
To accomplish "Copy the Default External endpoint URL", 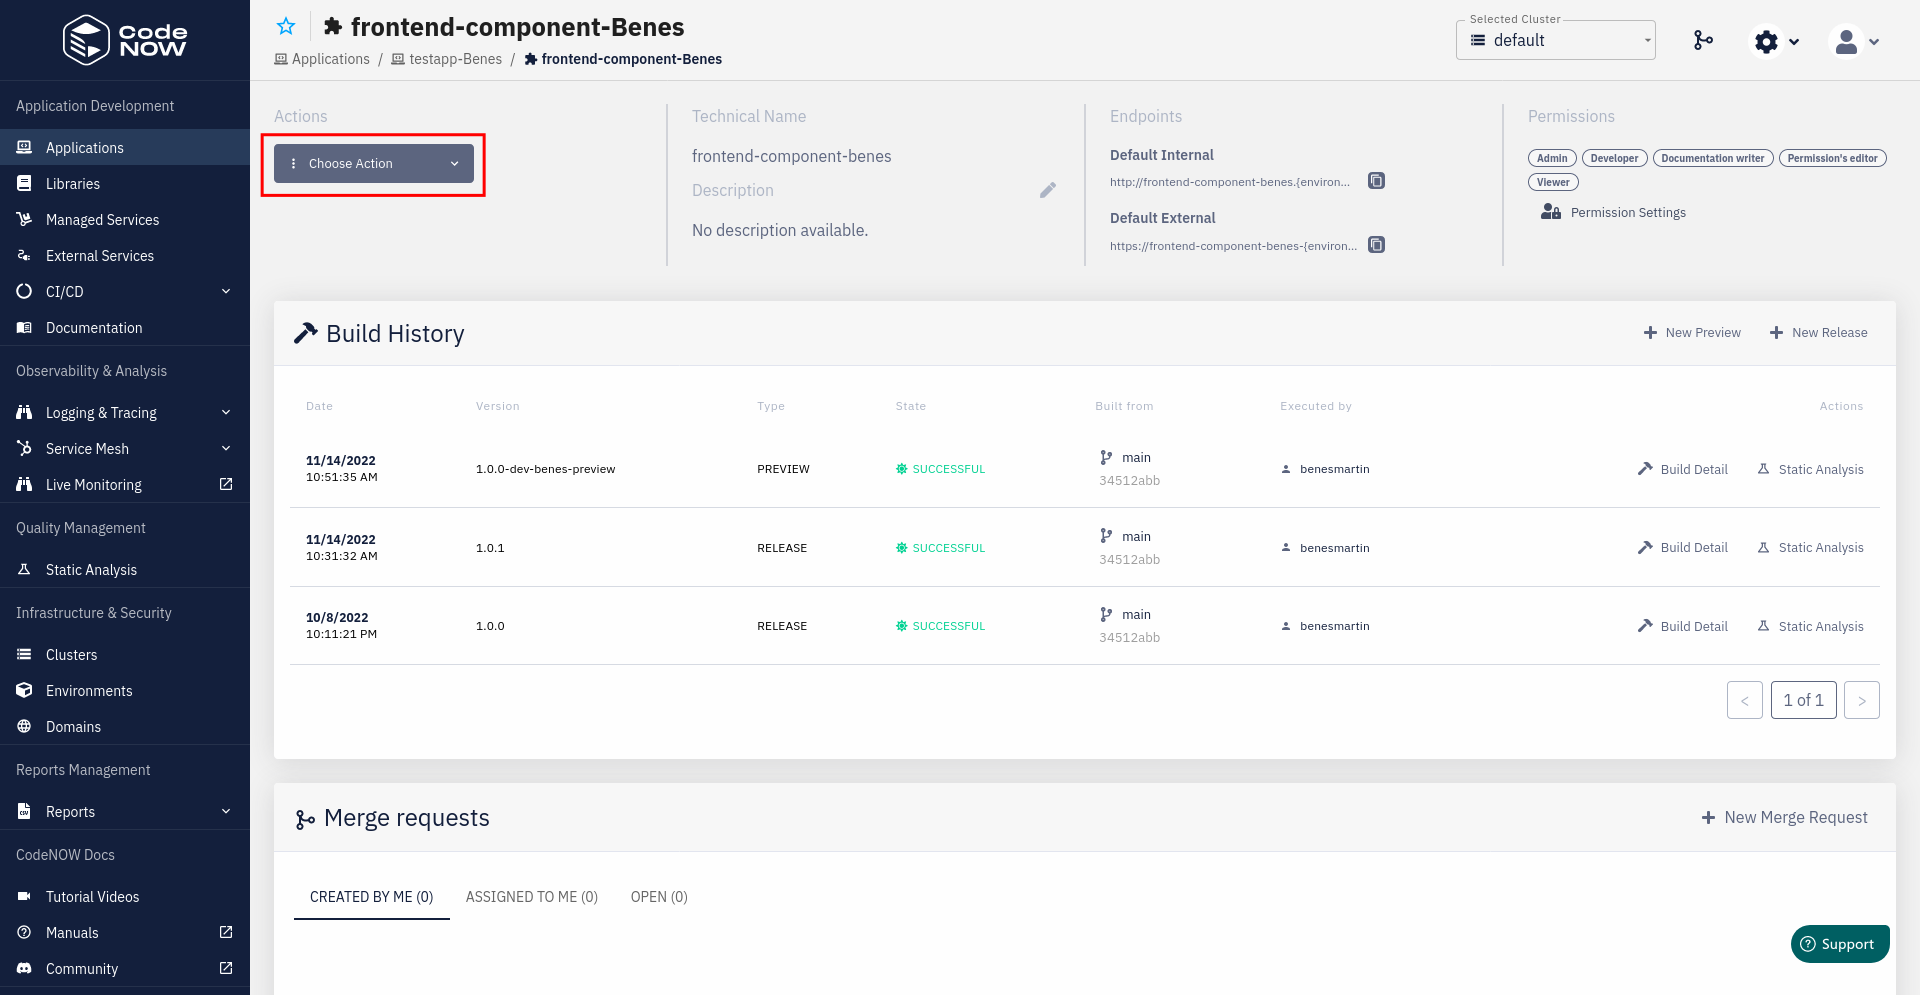I will [x=1377, y=245].
